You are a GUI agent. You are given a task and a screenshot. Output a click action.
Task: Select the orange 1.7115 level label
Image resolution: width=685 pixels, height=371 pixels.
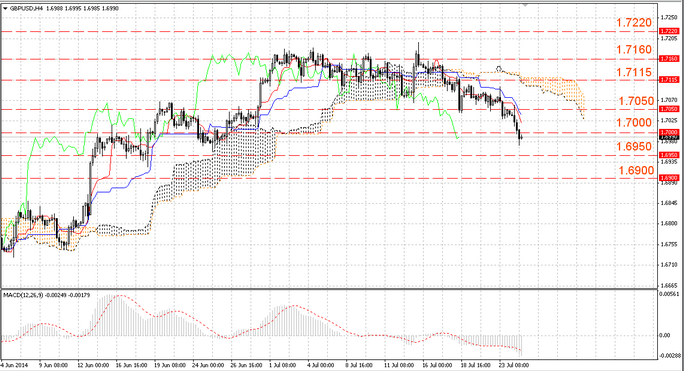634,72
